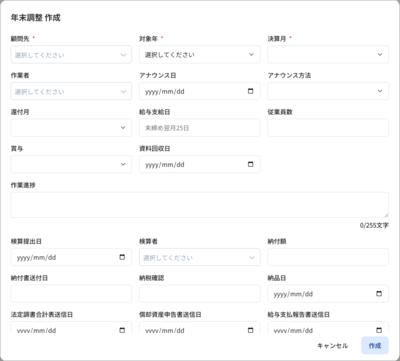Click the 法定調書合計表送信日 label
Screen dimensions: 400x361
tap(42, 314)
